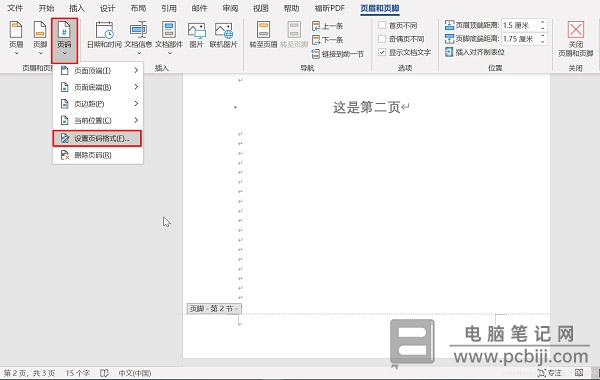Select the 页眉和页脚 ribbon tab
The image size is (600, 380).
pos(380,8)
